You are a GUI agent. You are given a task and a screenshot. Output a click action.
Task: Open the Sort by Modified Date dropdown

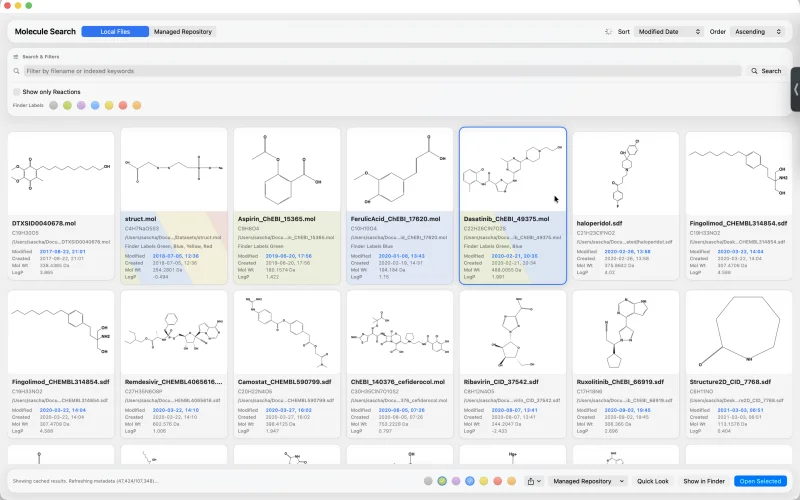pyautogui.click(x=668, y=32)
